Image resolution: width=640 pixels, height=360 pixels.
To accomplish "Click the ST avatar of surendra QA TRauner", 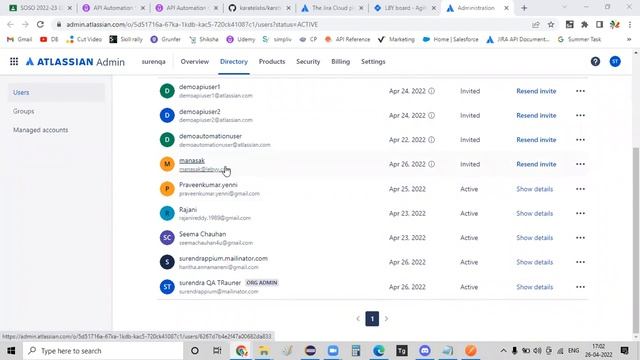I will click(x=167, y=287).
